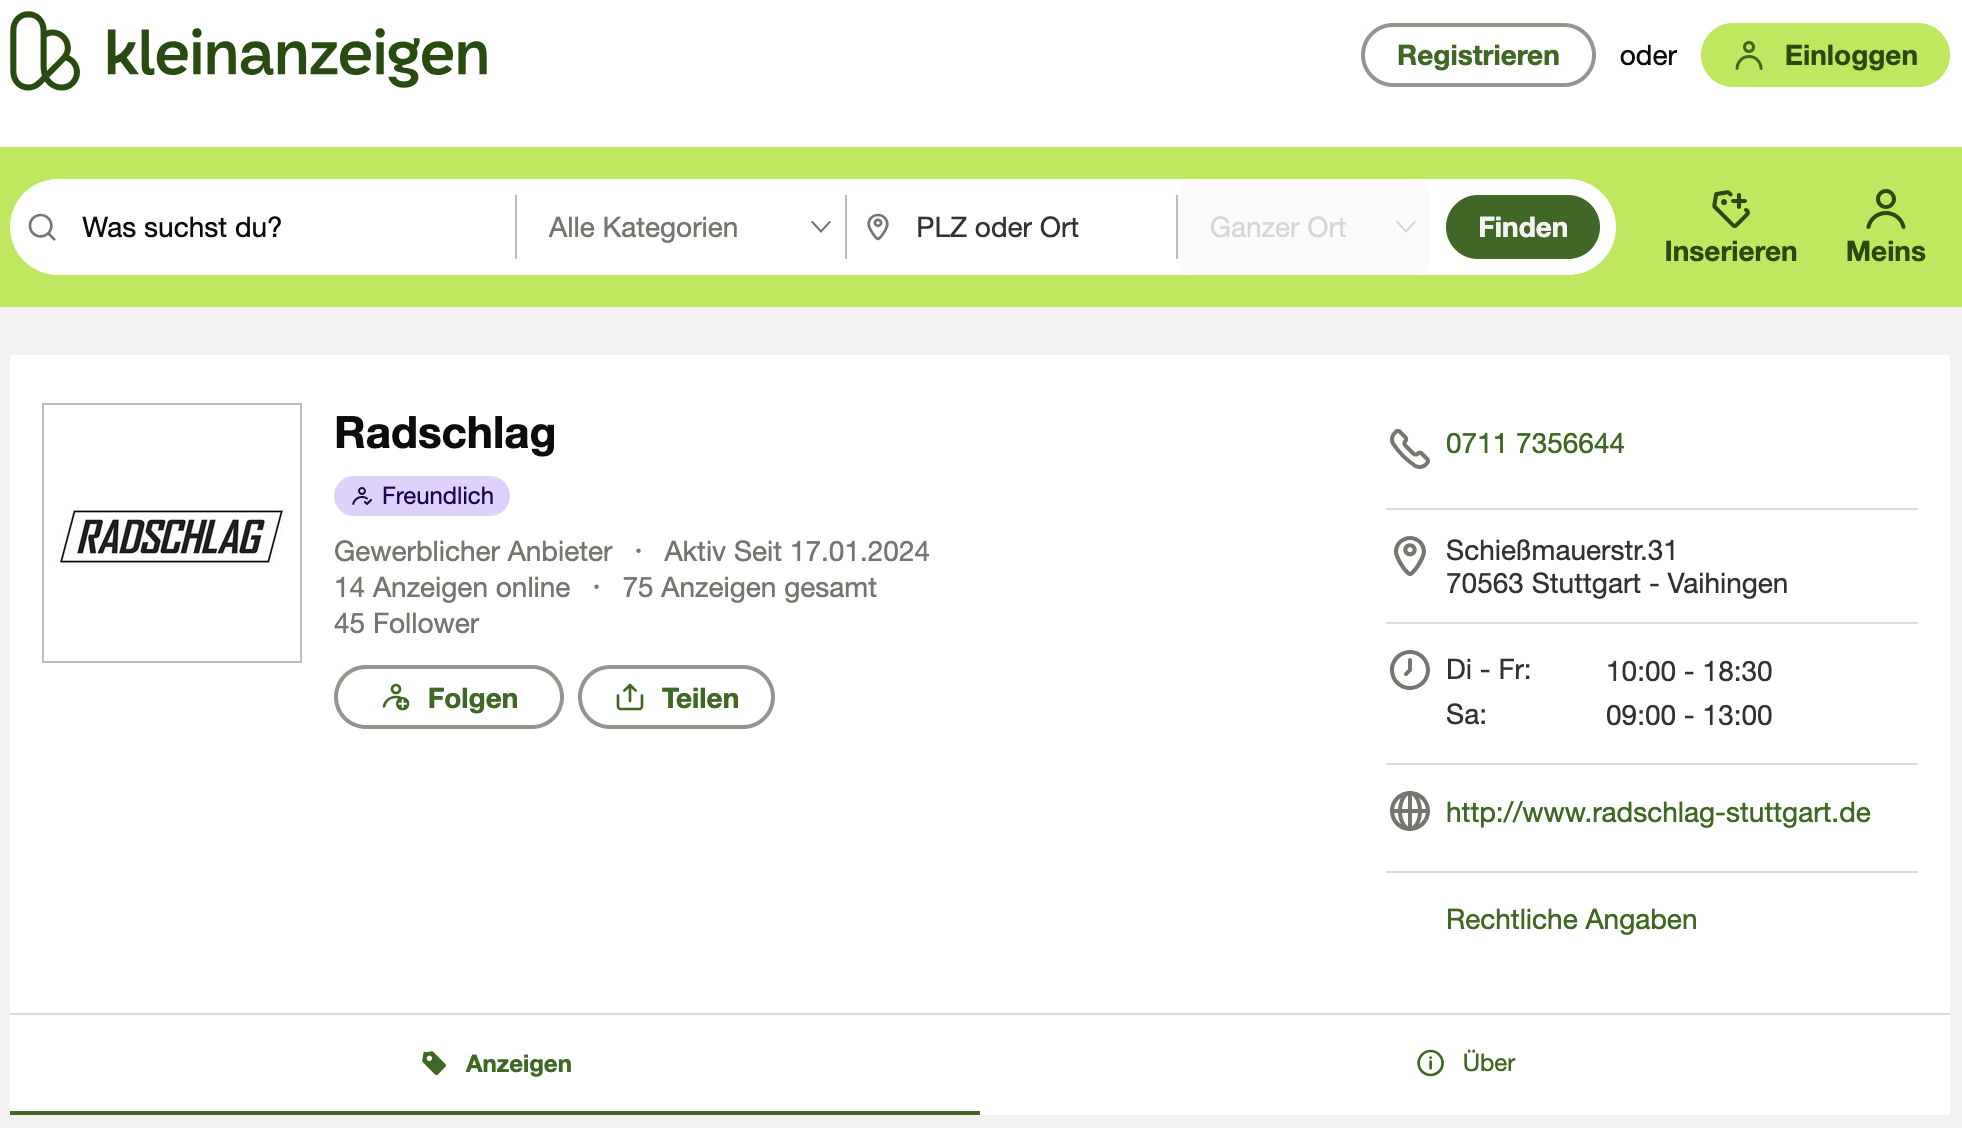The image size is (1962, 1128).
Task: Open Rechtliche Angaben link
Action: [x=1571, y=919]
